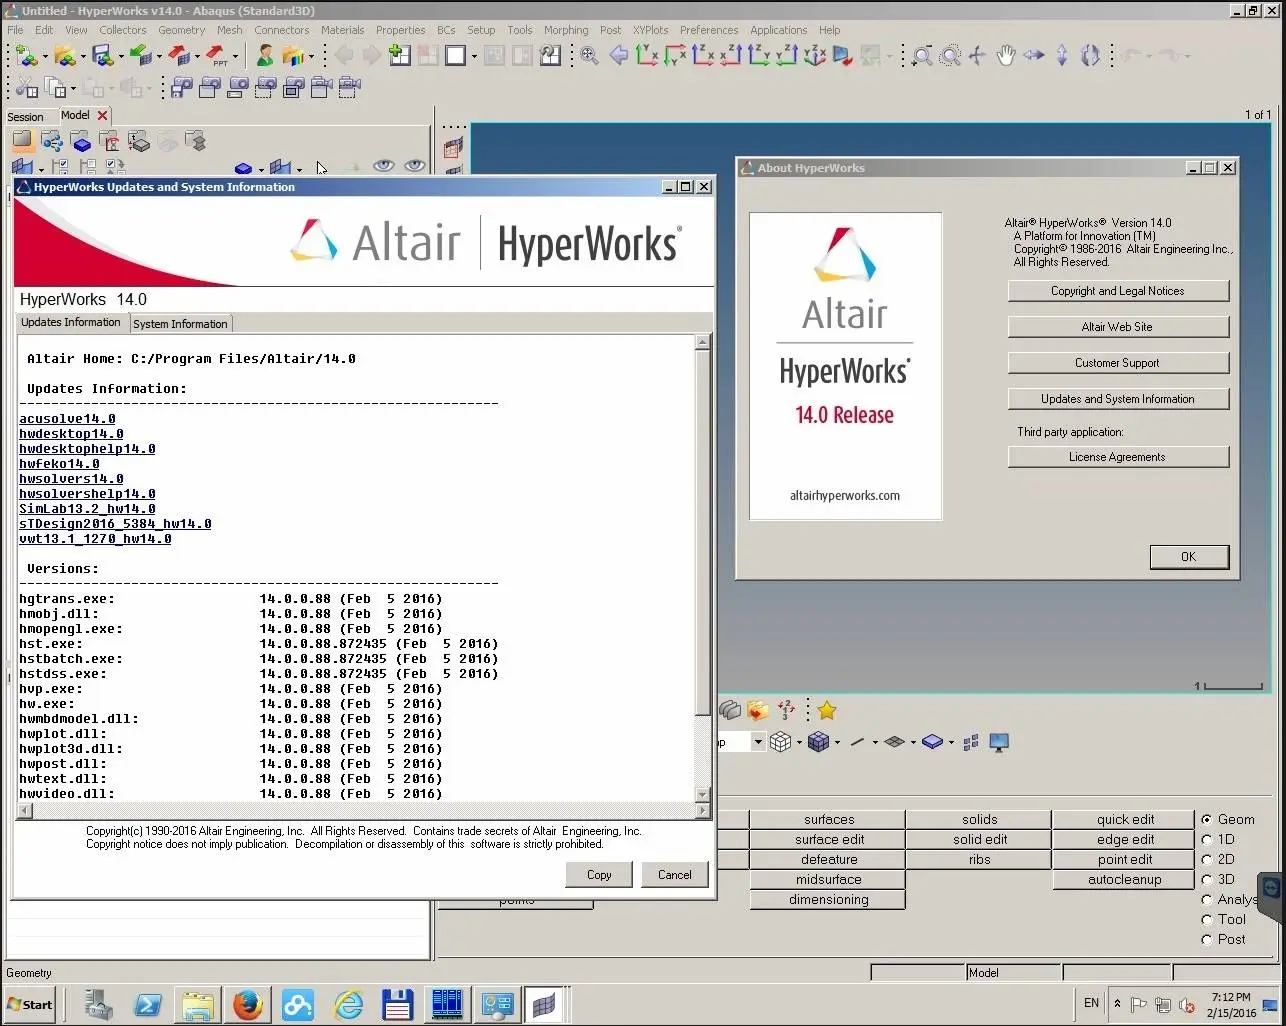Click the monitor Visualization Options icon
The width and height of the screenshot is (1286, 1026).
tap(998, 742)
